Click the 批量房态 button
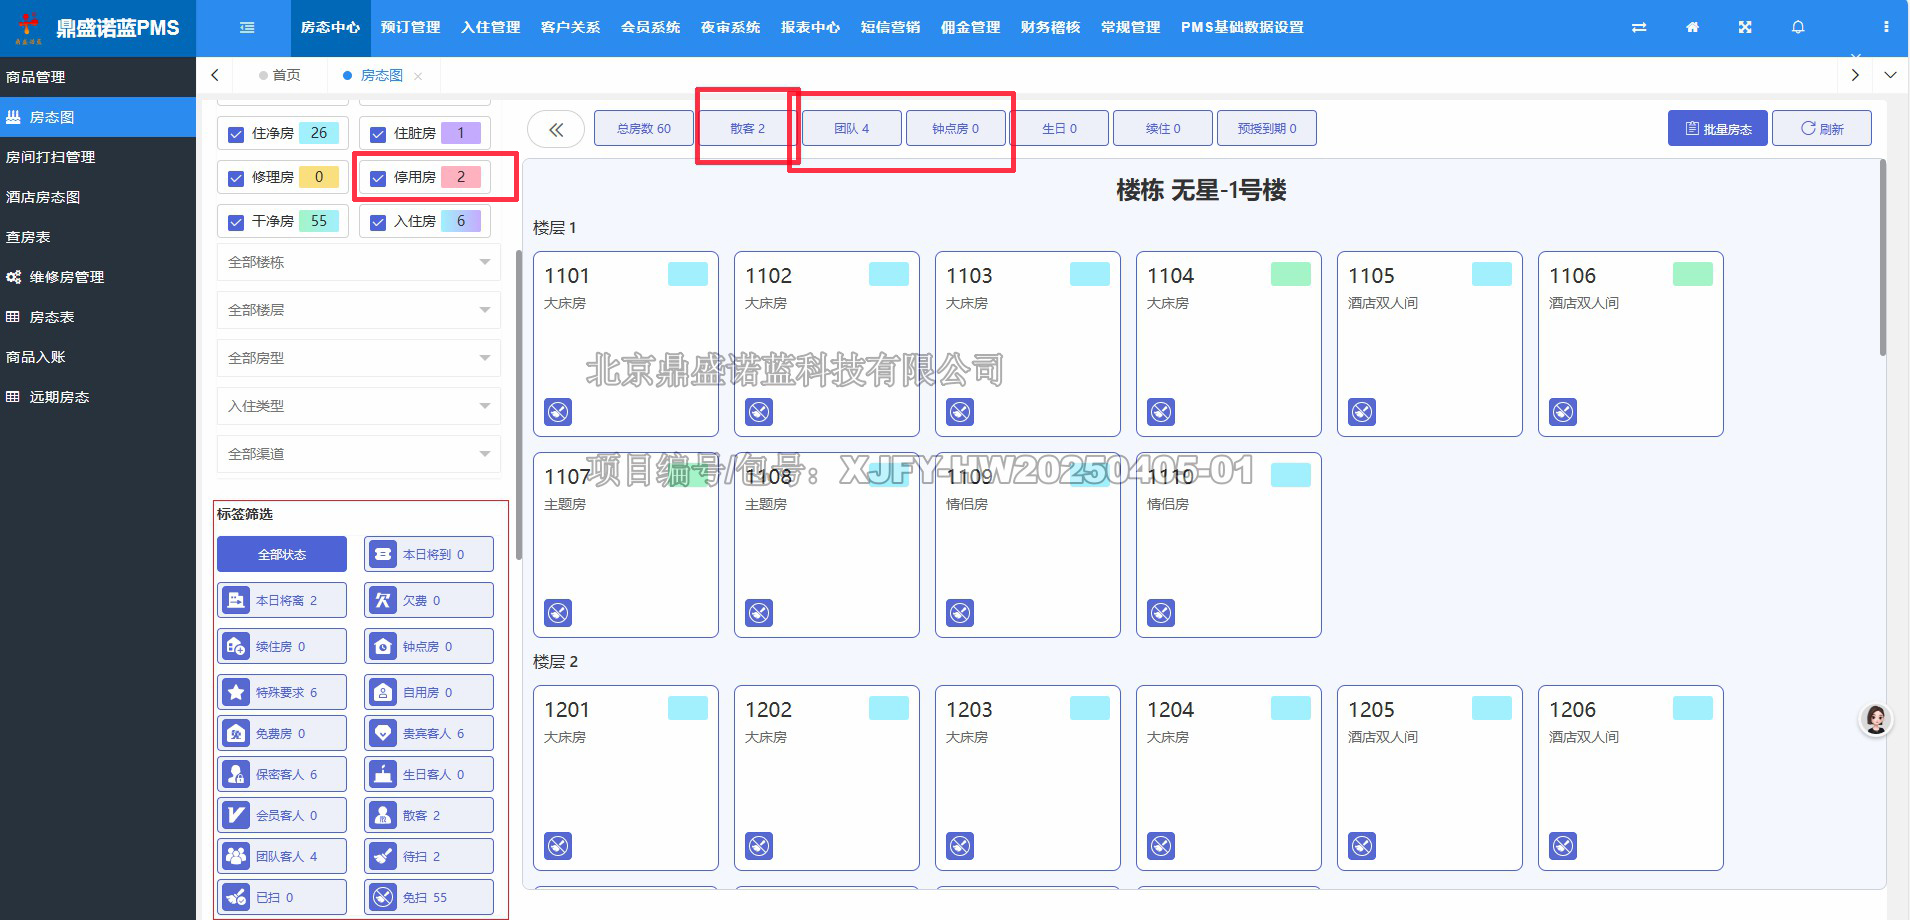 pyautogui.click(x=1717, y=128)
